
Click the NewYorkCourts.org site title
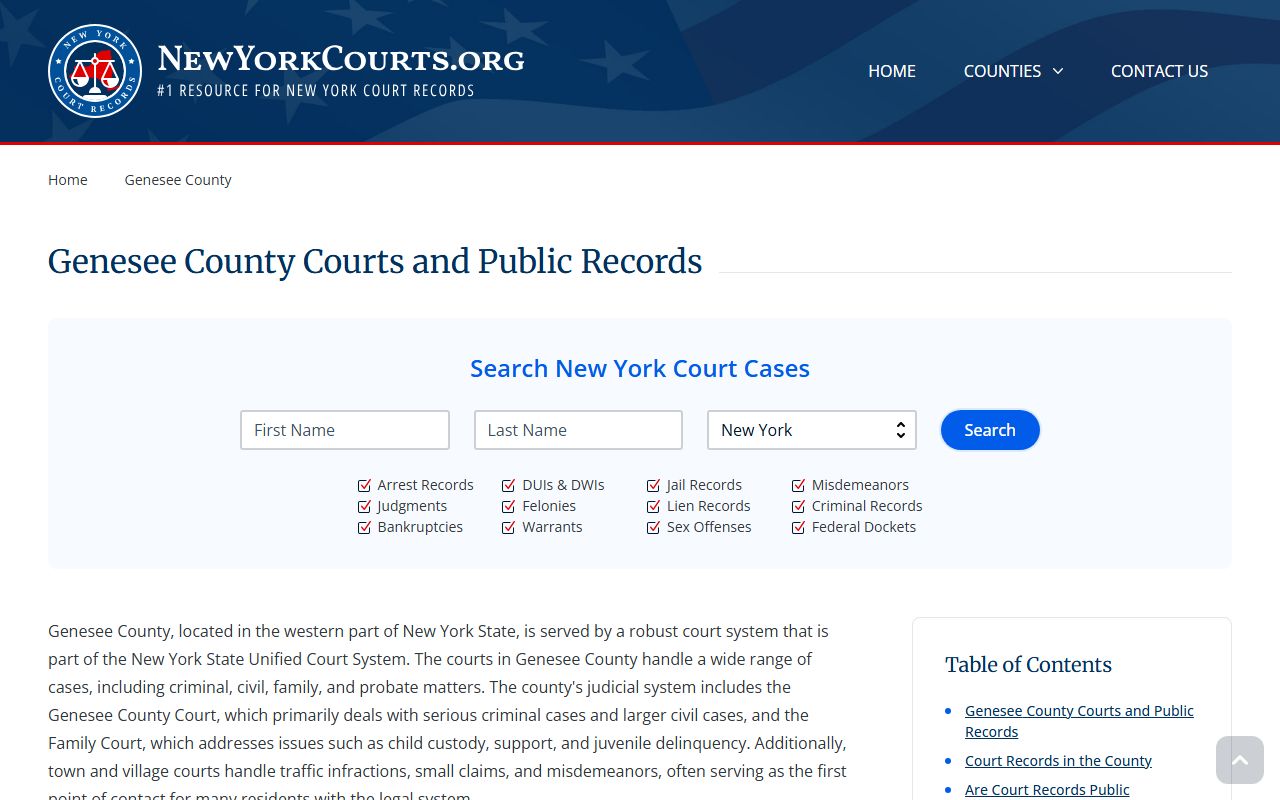click(341, 59)
